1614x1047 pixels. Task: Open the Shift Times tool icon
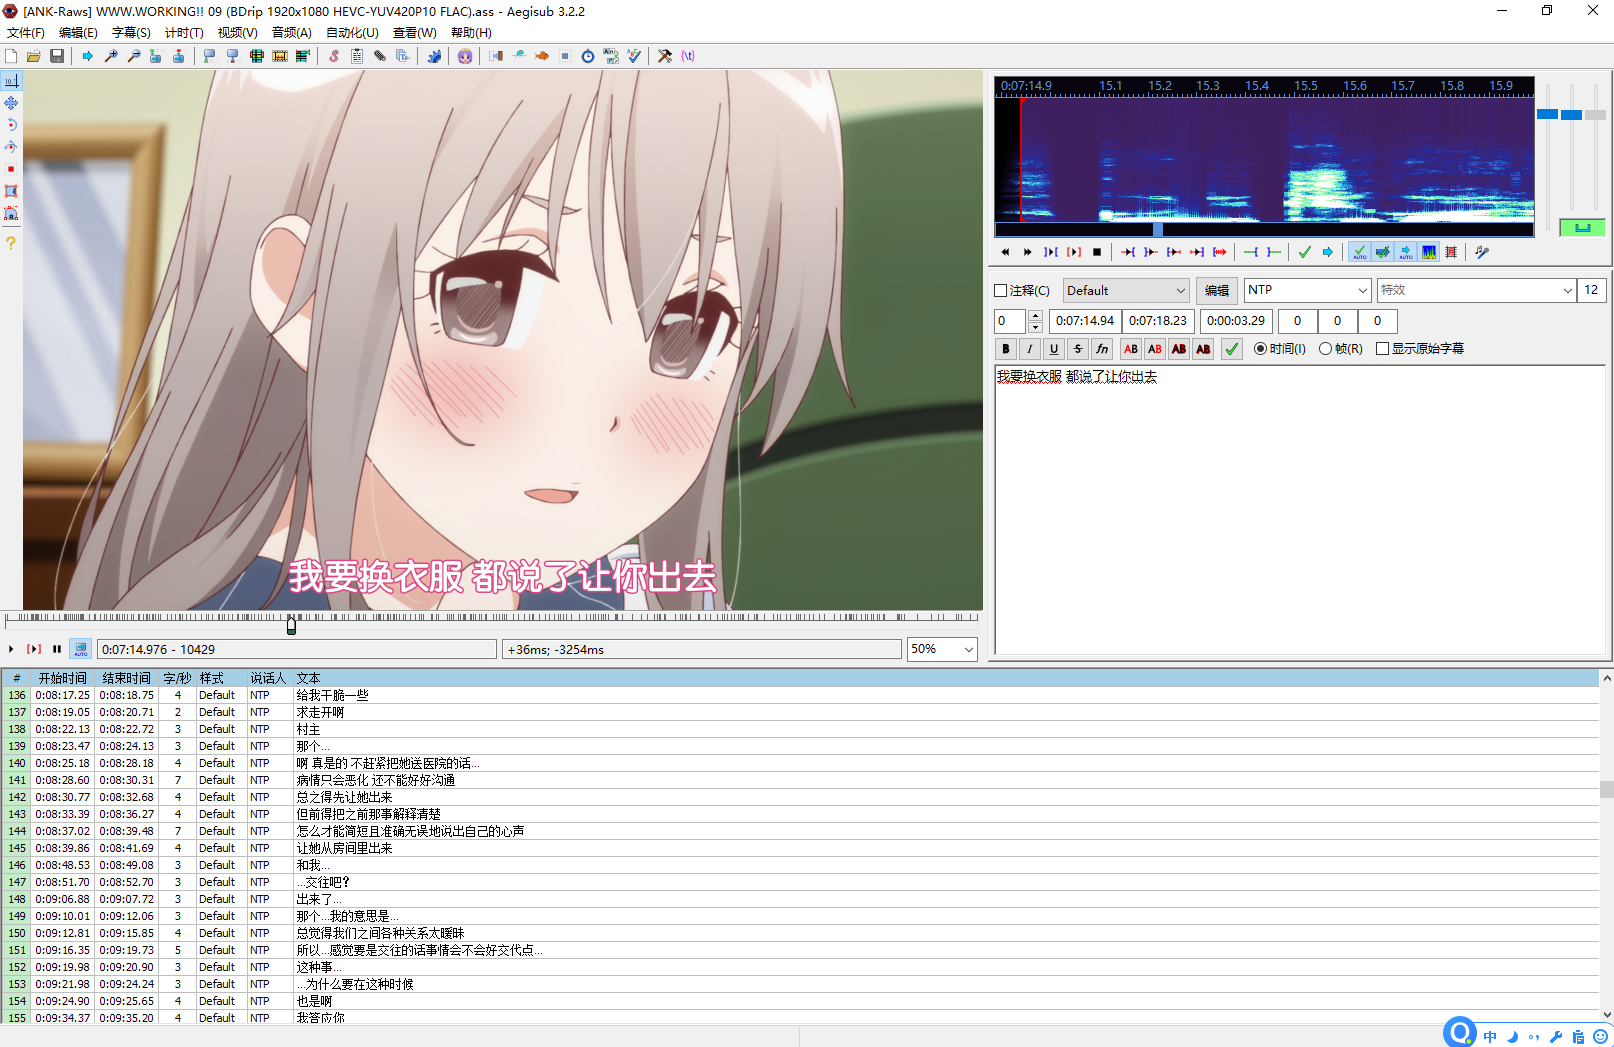point(496,56)
